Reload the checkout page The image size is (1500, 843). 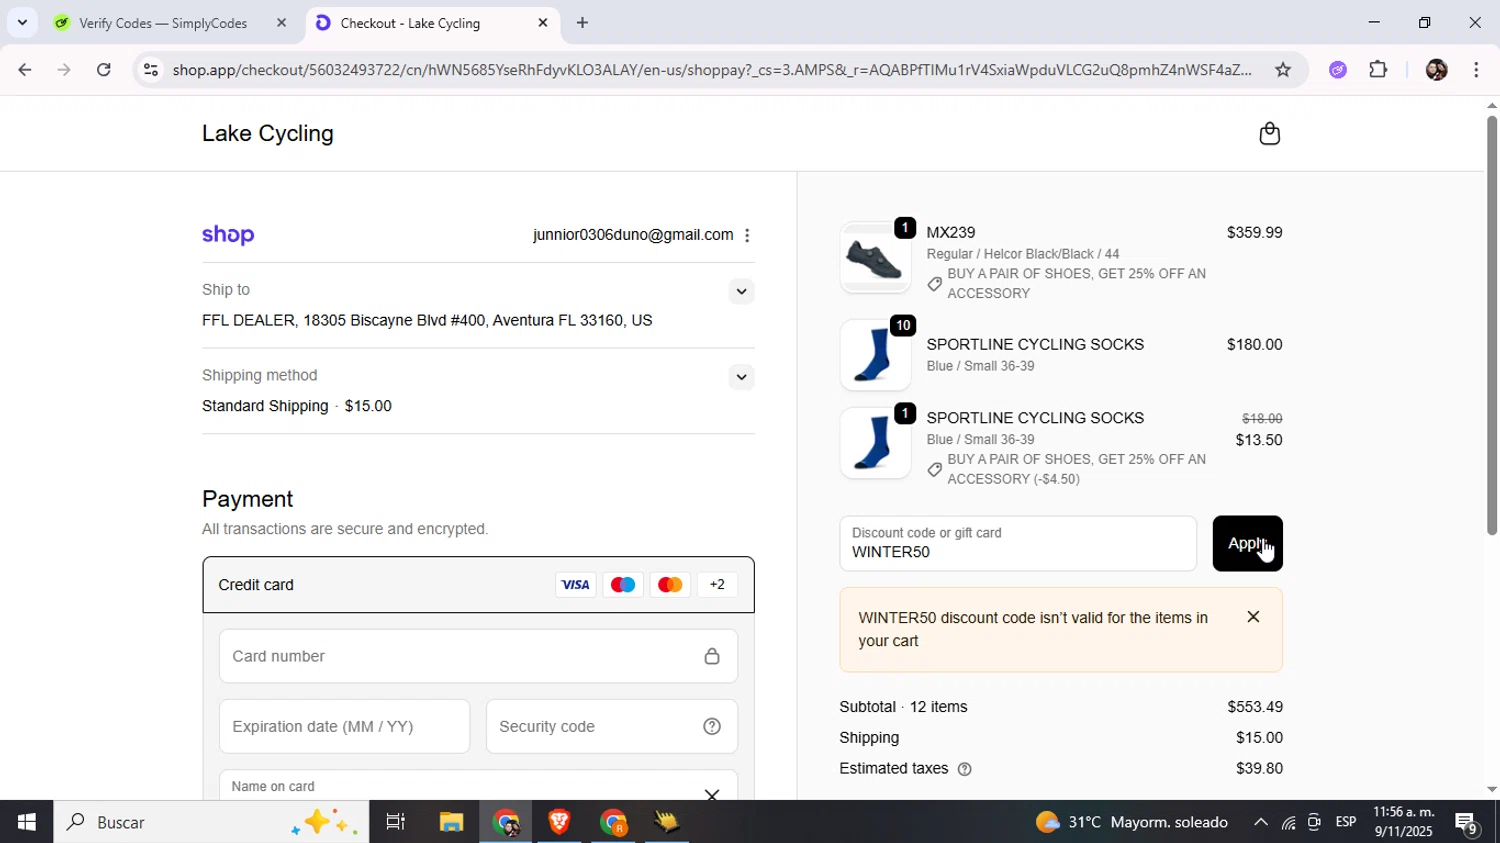[x=104, y=70]
